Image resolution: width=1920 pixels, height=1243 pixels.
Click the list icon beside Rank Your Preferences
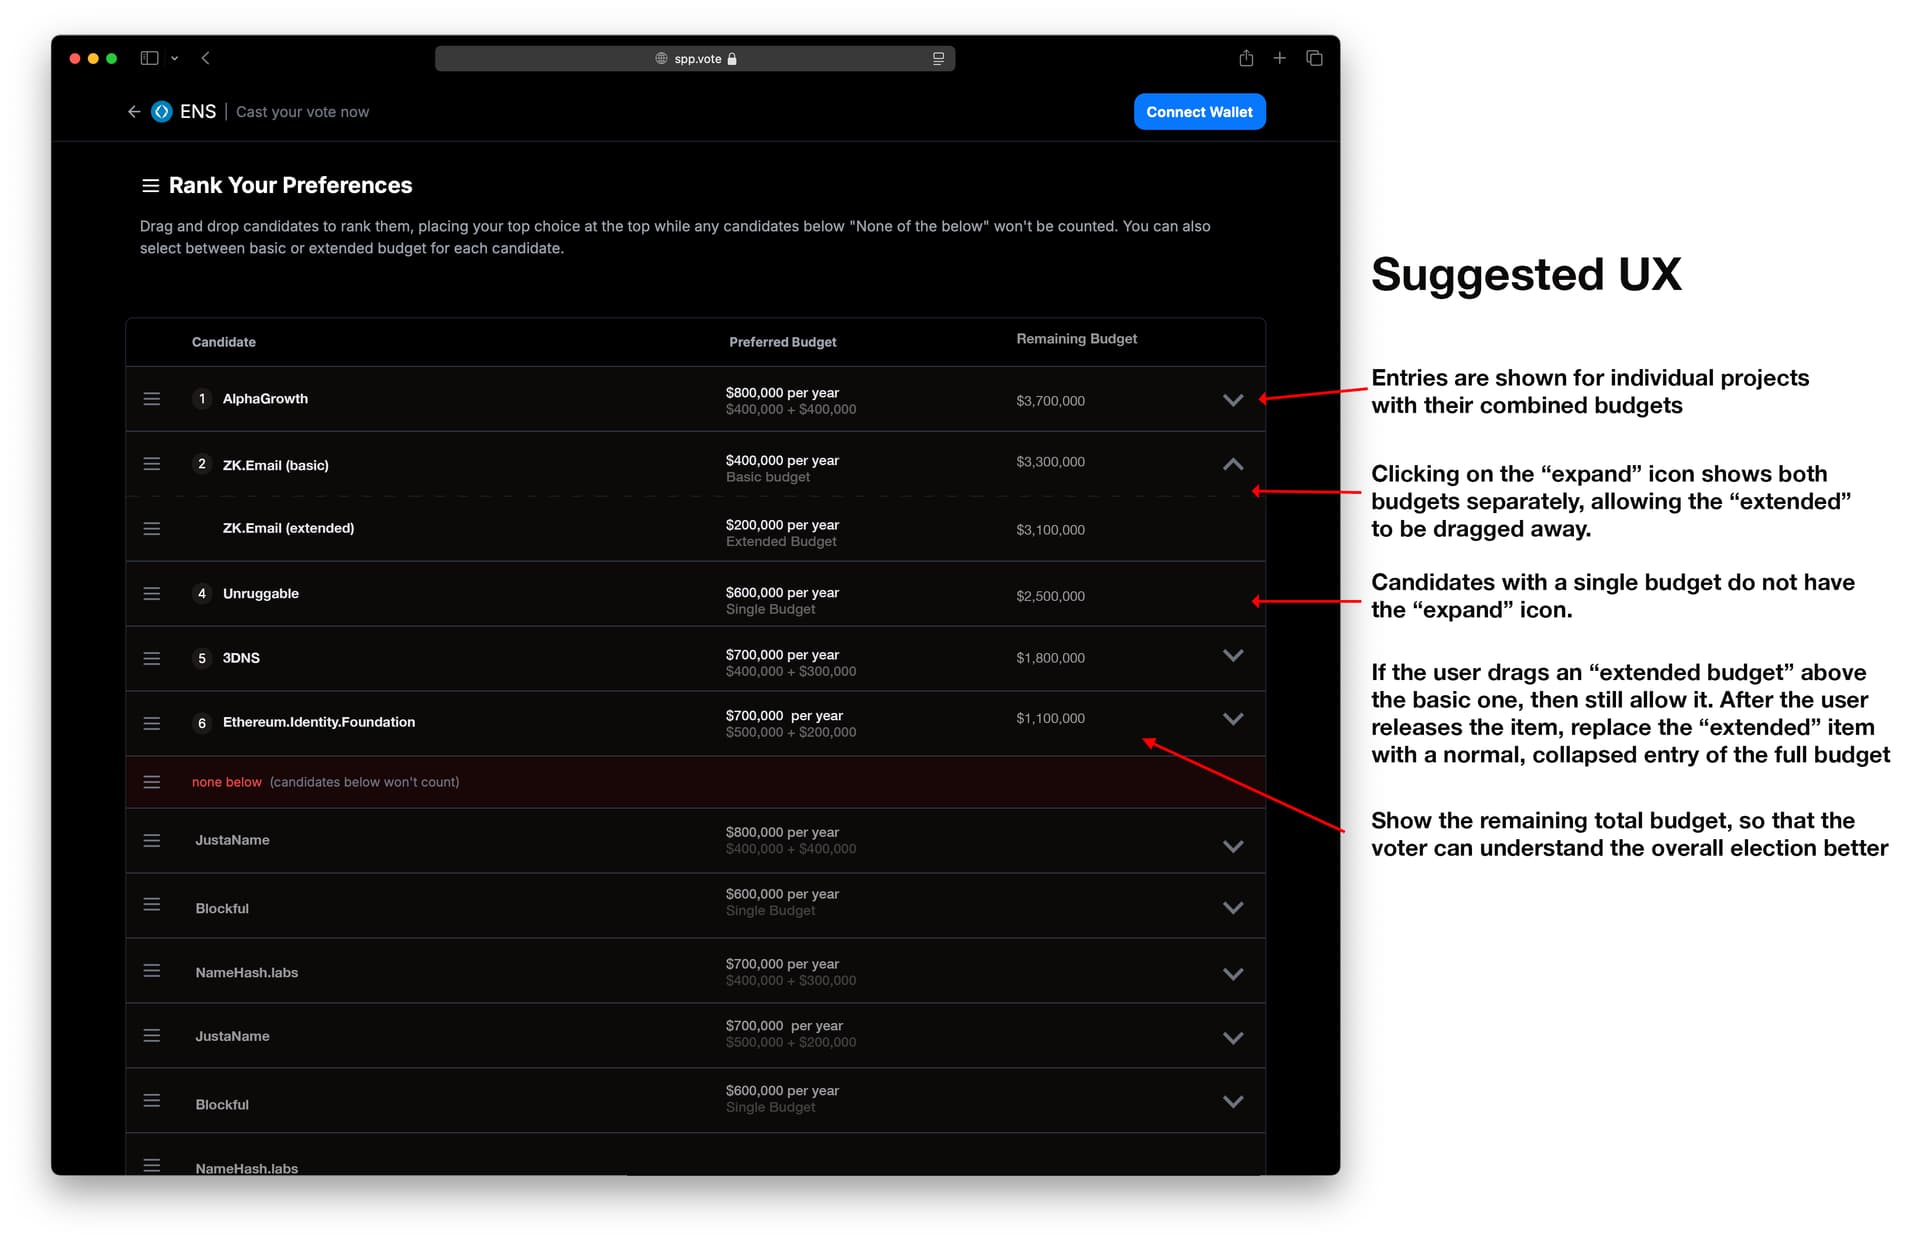click(x=150, y=185)
